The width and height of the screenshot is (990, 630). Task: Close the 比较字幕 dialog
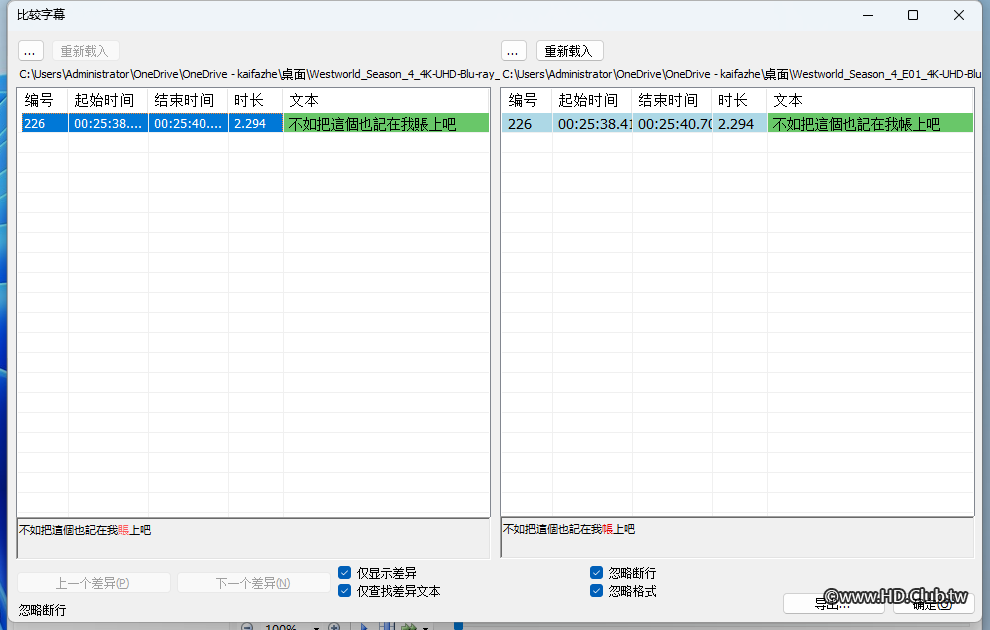pyautogui.click(x=958, y=15)
